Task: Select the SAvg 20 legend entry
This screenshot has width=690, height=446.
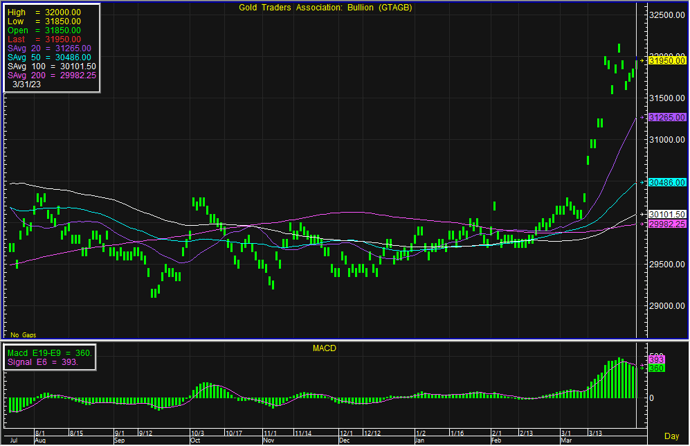Action: pos(36,47)
